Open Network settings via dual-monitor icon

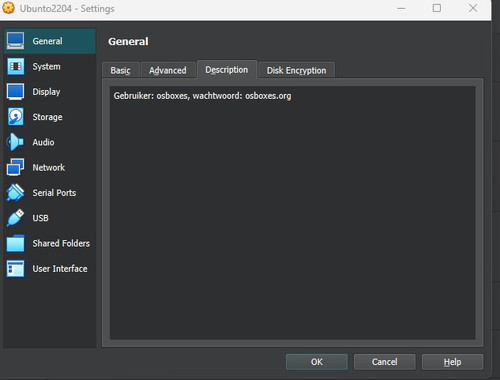[15, 167]
